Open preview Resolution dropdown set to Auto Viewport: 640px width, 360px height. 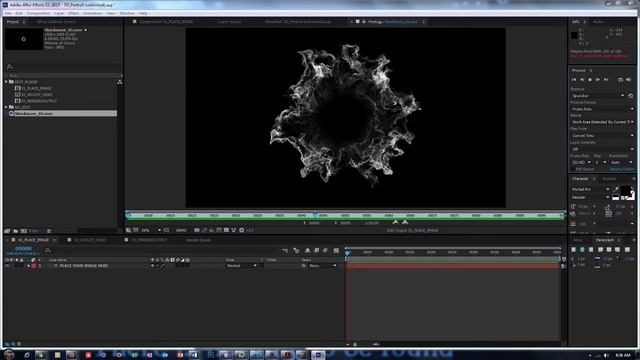point(621,162)
